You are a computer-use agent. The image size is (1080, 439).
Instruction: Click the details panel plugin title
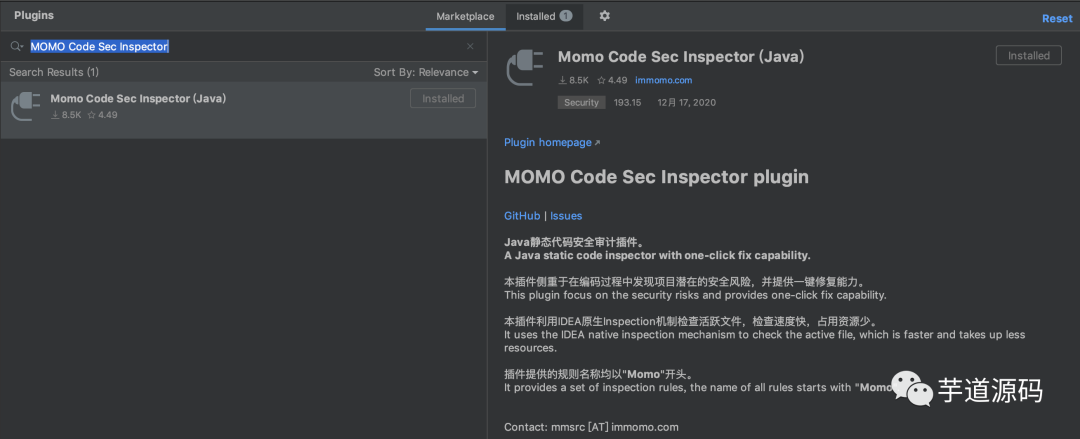point(681,57)
